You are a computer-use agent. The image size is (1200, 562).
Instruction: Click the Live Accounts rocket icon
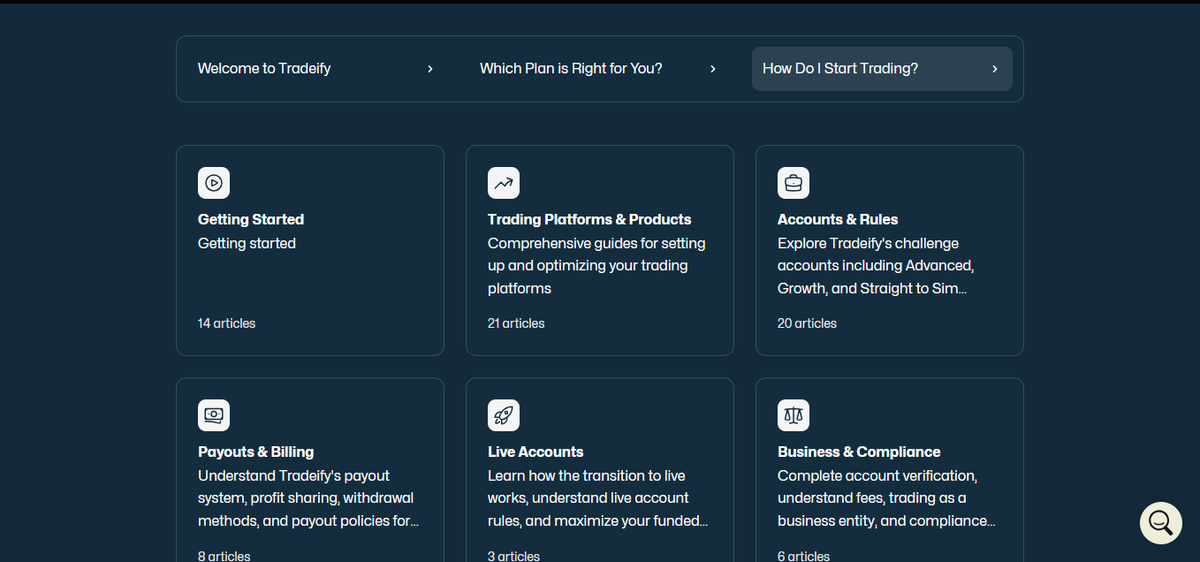coord(504,415)
